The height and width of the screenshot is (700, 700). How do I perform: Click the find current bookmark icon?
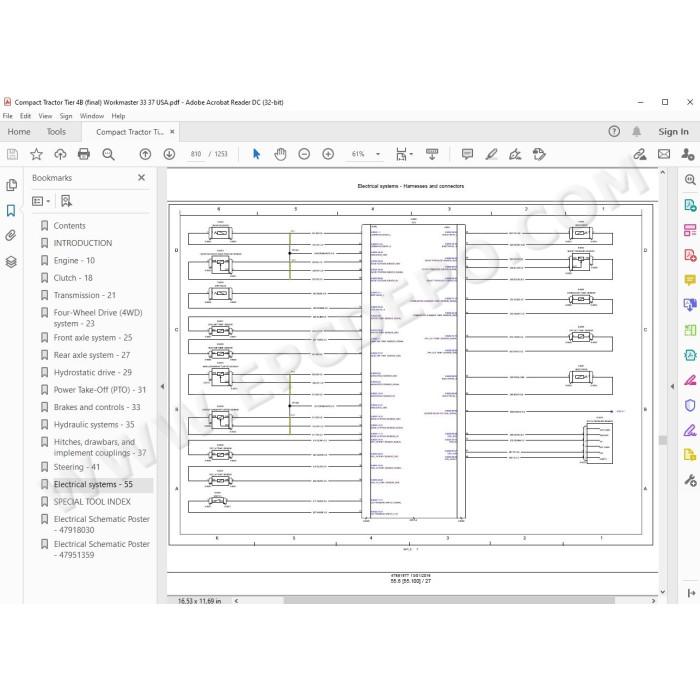(x=66, y=201)
